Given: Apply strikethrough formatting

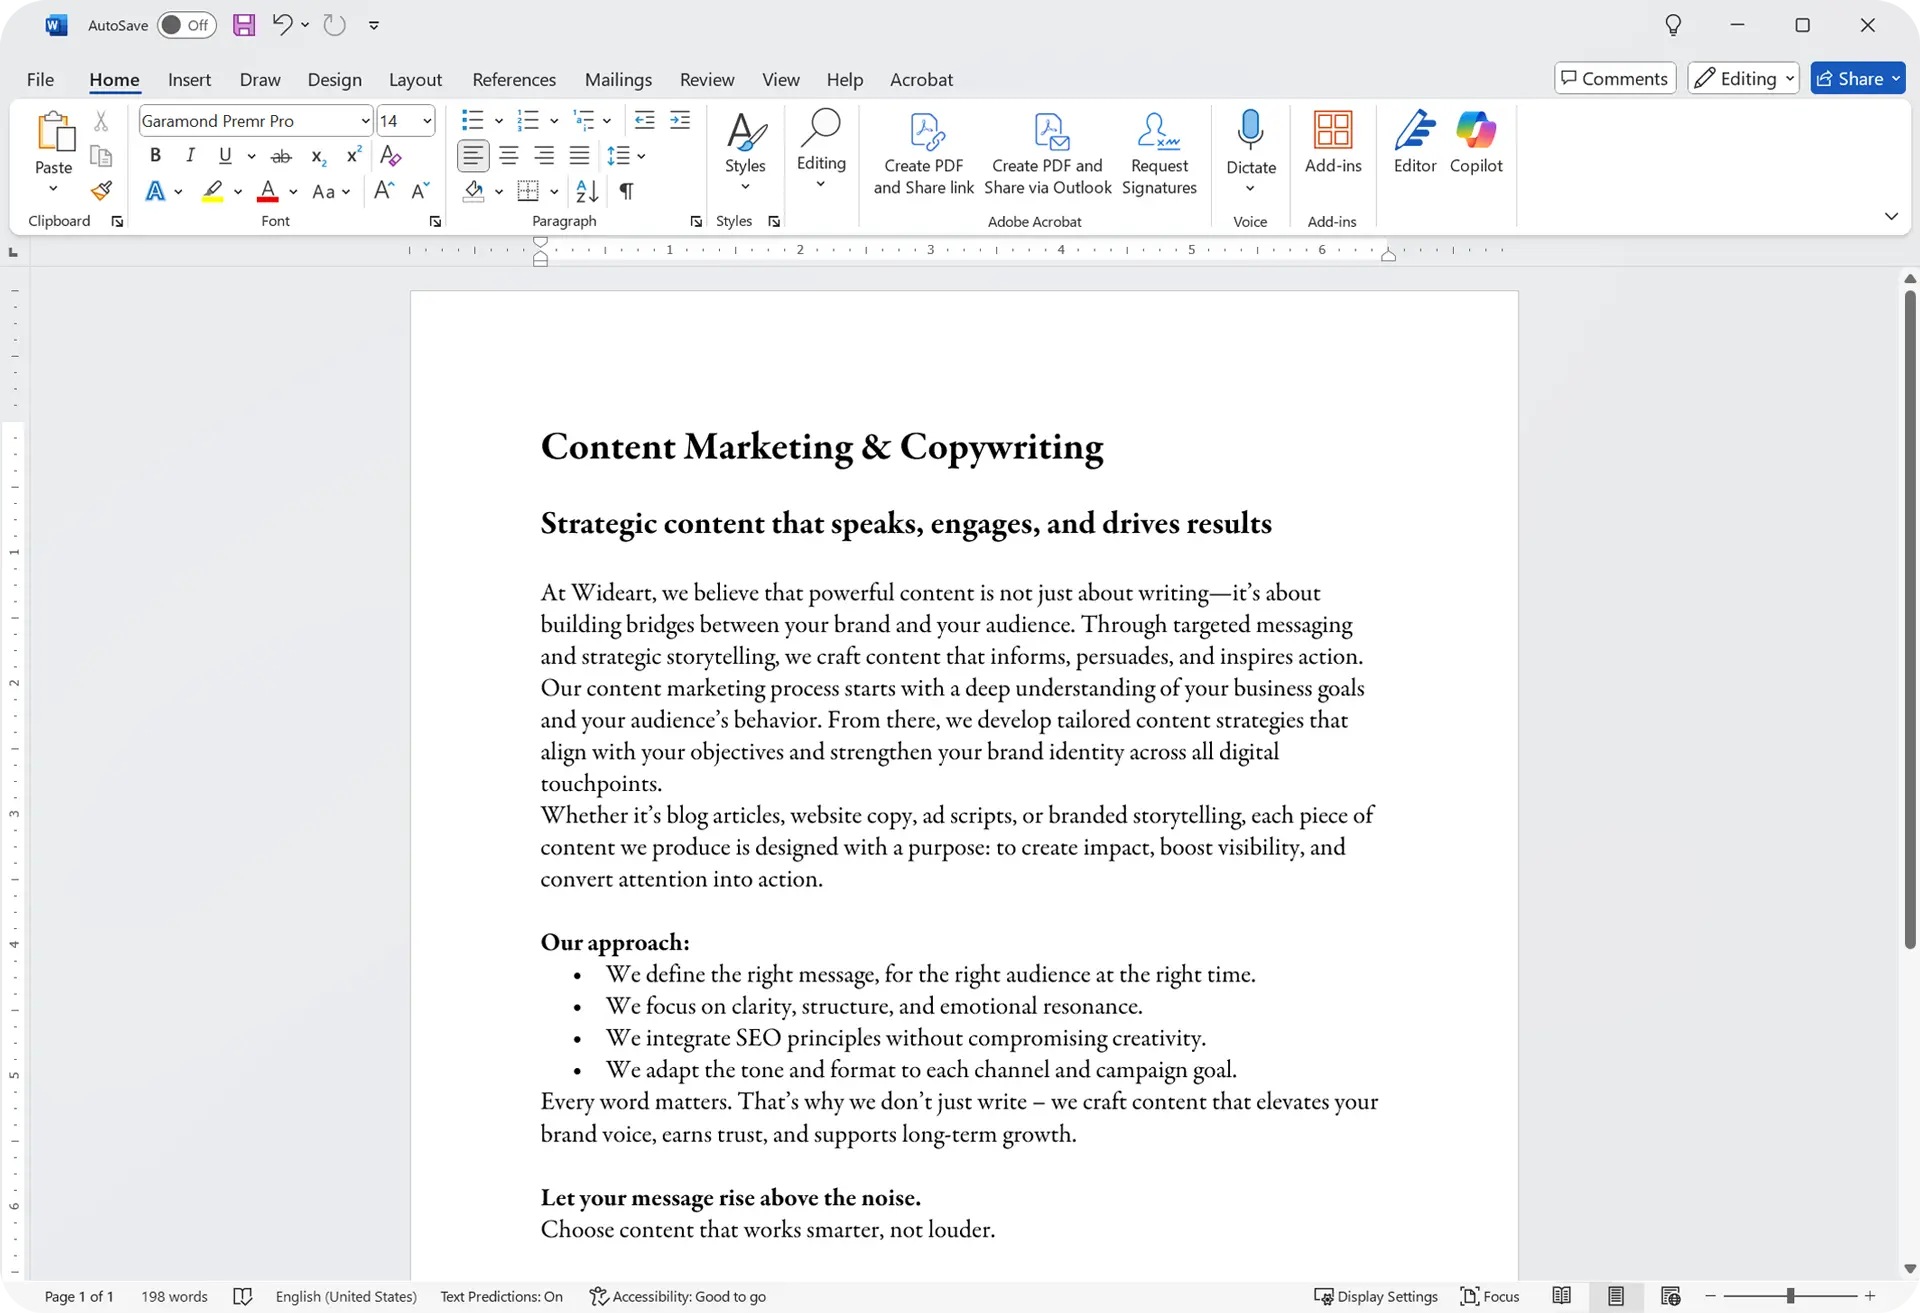Looking at the screenshot, I should 282,156.
